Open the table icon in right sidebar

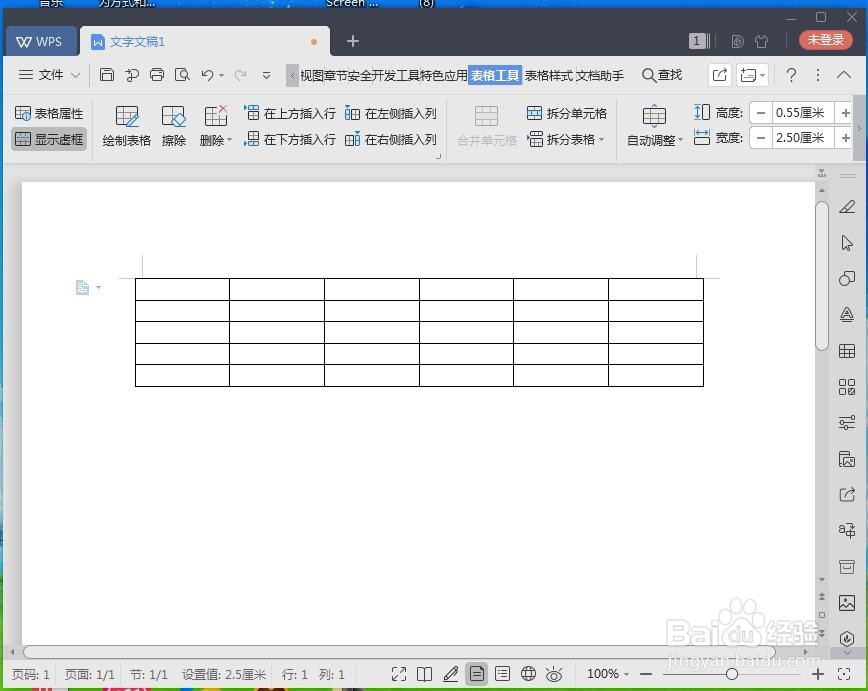coord(846,351)
